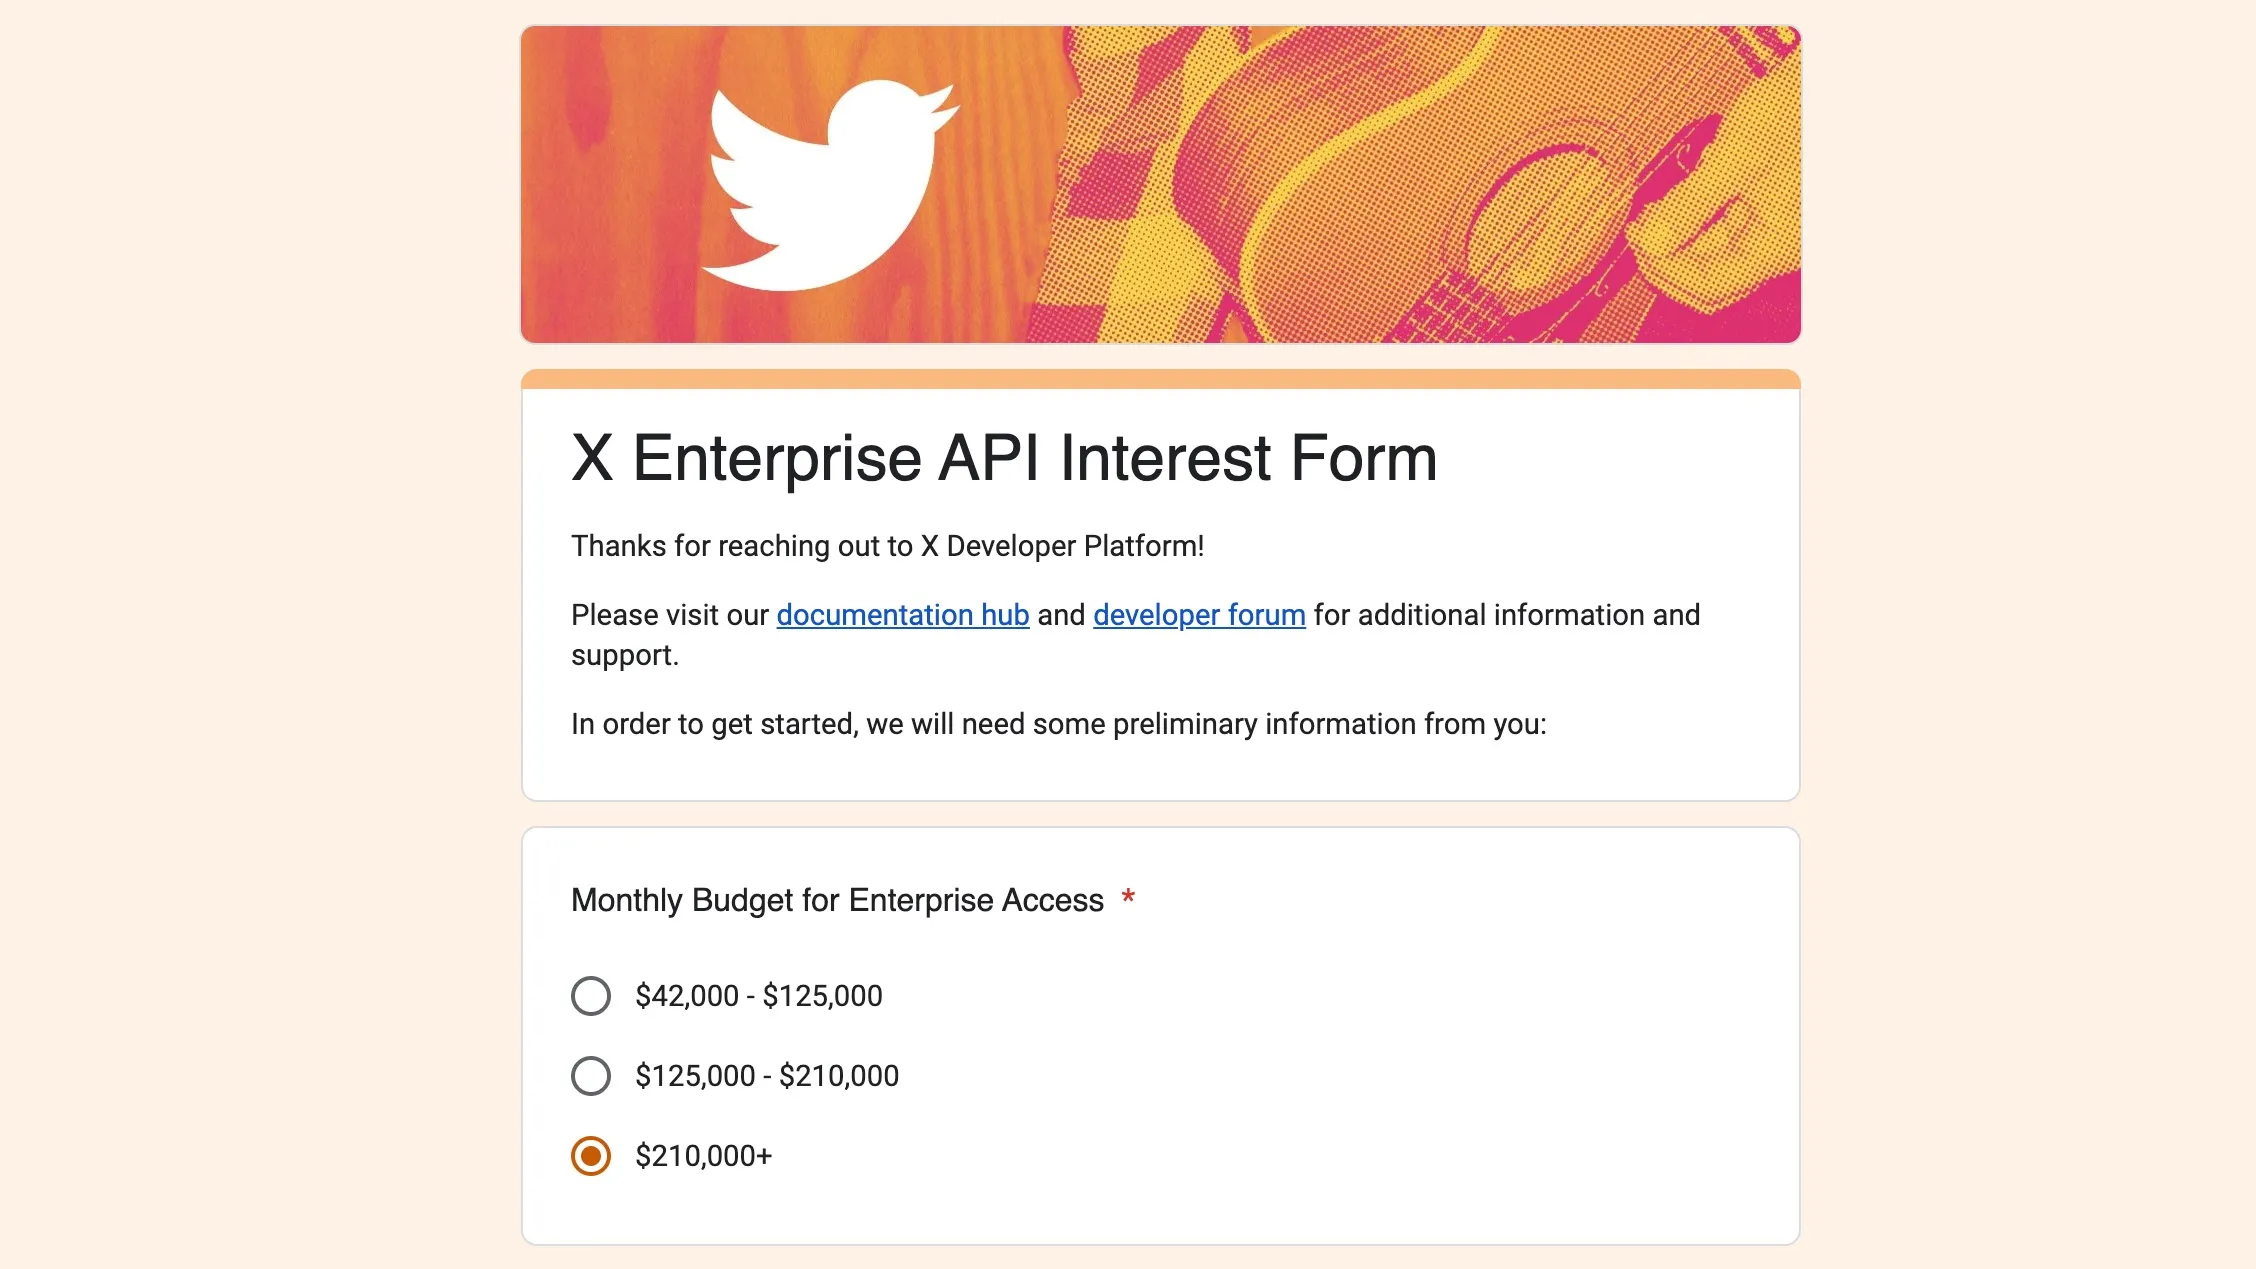The width and height of the screenshot is (2256, 1269).
Task: Click the "$125,000 - $210,000" option label text
Action: coord(767,1076)
